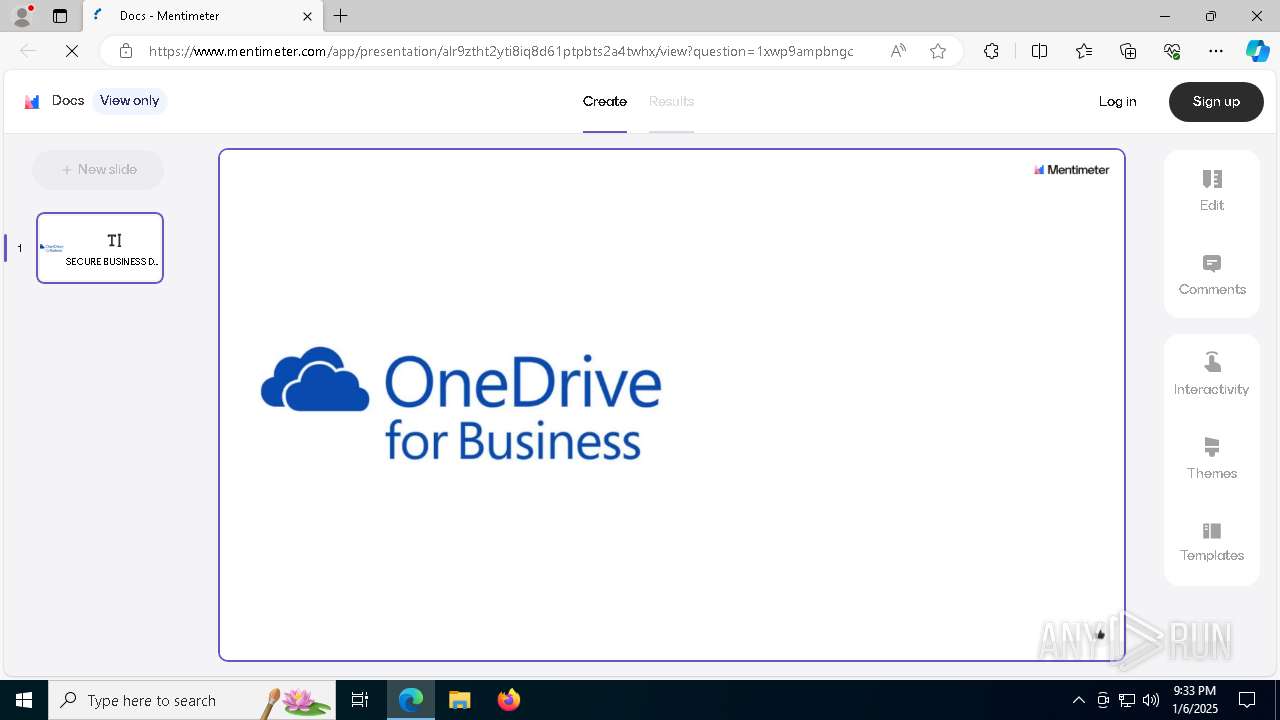Viewport: 1280px width, 720px height.
Task: Open the browser profile icon
Action: (22, 16)
